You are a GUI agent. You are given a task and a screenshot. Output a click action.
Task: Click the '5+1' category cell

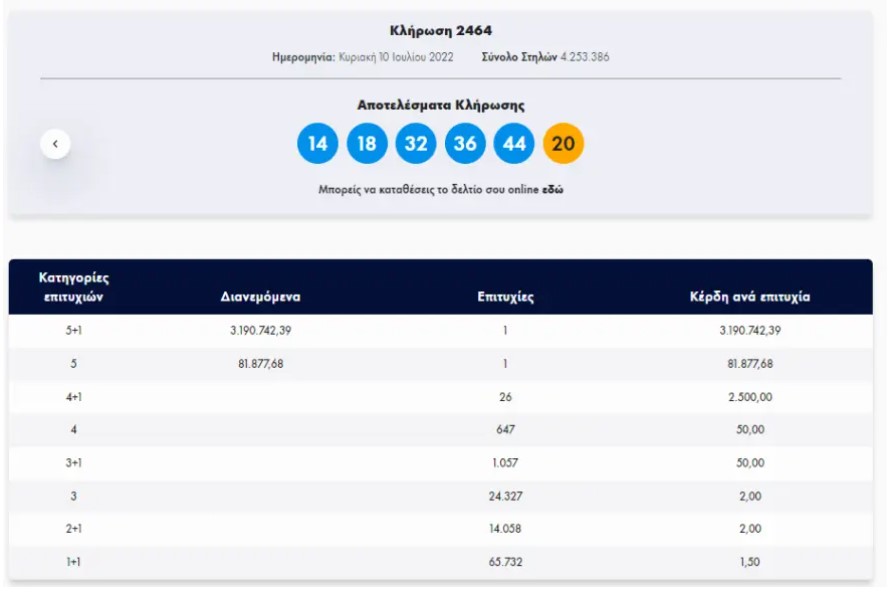pos(73,330)
